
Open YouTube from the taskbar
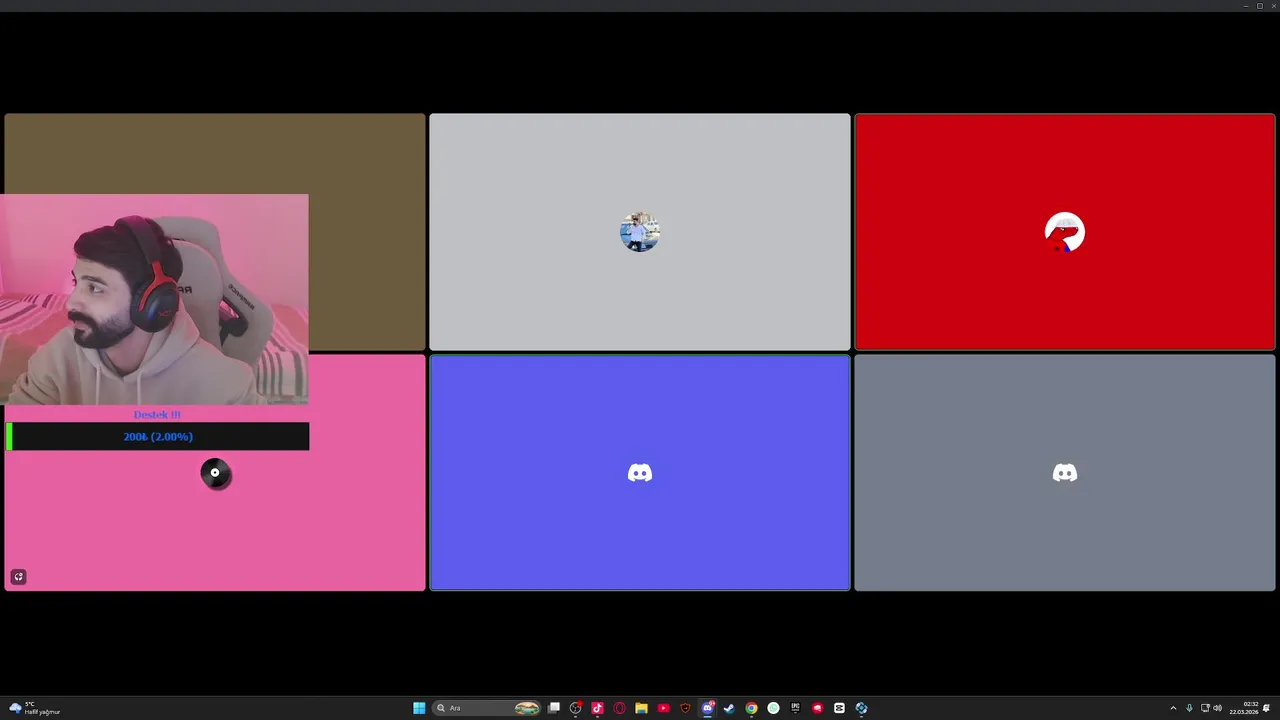[664, 708]
